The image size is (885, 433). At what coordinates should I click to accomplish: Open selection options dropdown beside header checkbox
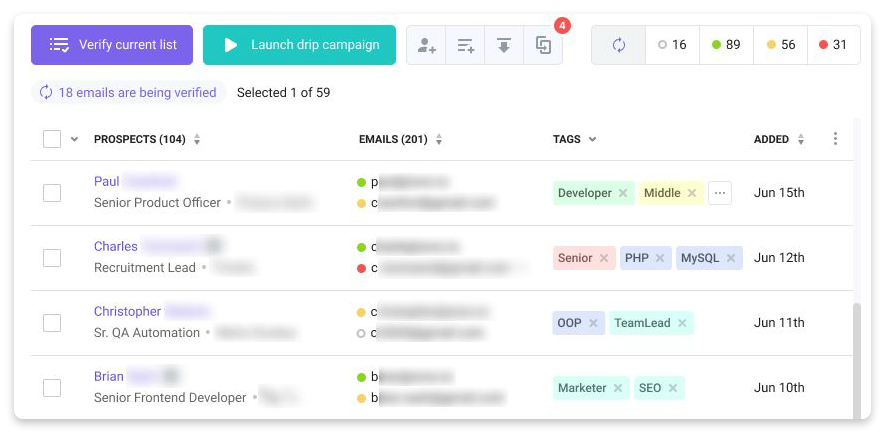point(75,139)
